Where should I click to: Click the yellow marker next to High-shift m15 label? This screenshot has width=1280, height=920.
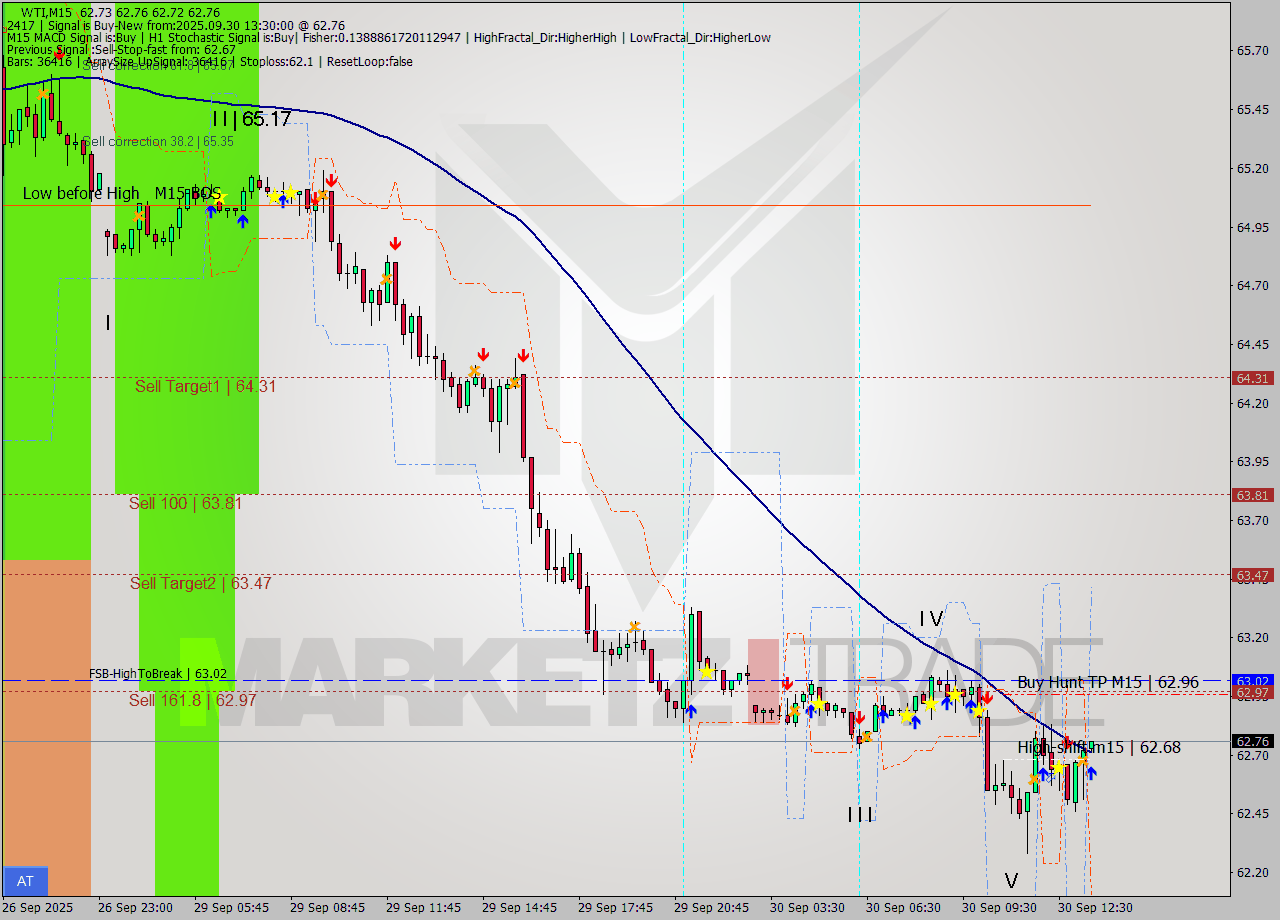point(1059,767)
